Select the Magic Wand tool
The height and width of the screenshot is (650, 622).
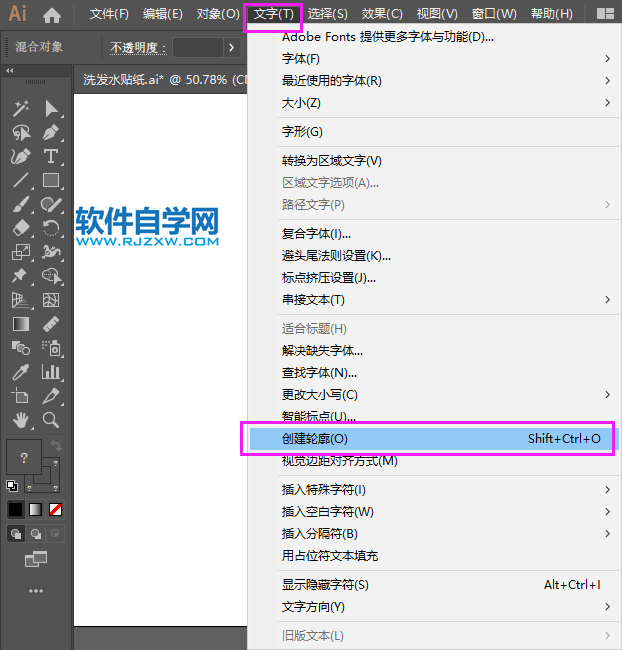pyautogui.click(x=21, y=109)
